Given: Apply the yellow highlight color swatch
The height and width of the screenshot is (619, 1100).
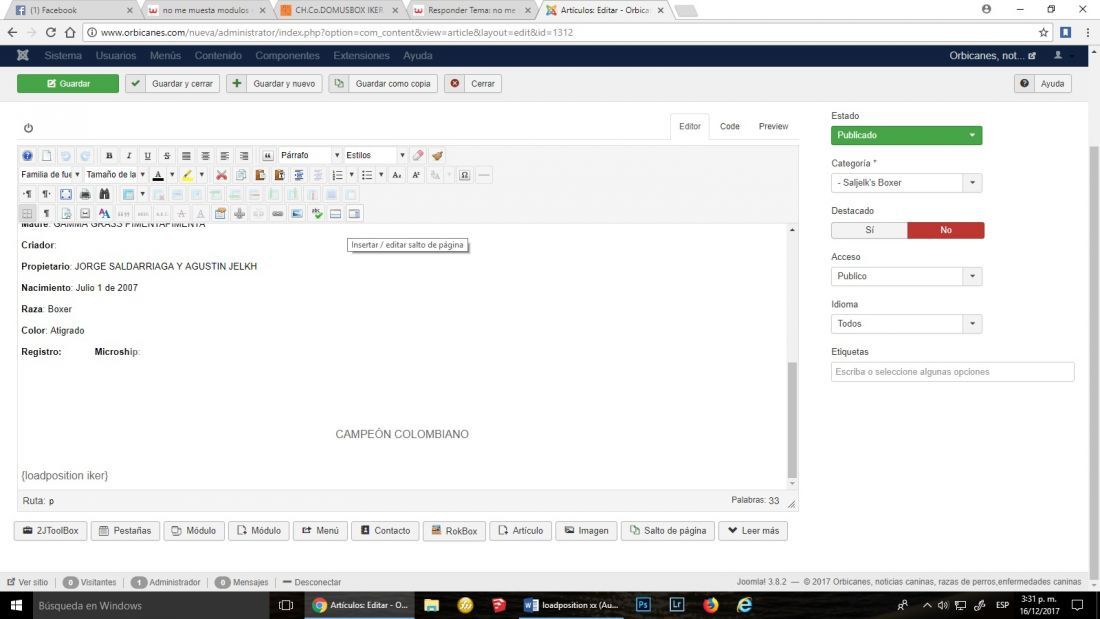Looking at the screenshot, I should click(x=187, y=175).
